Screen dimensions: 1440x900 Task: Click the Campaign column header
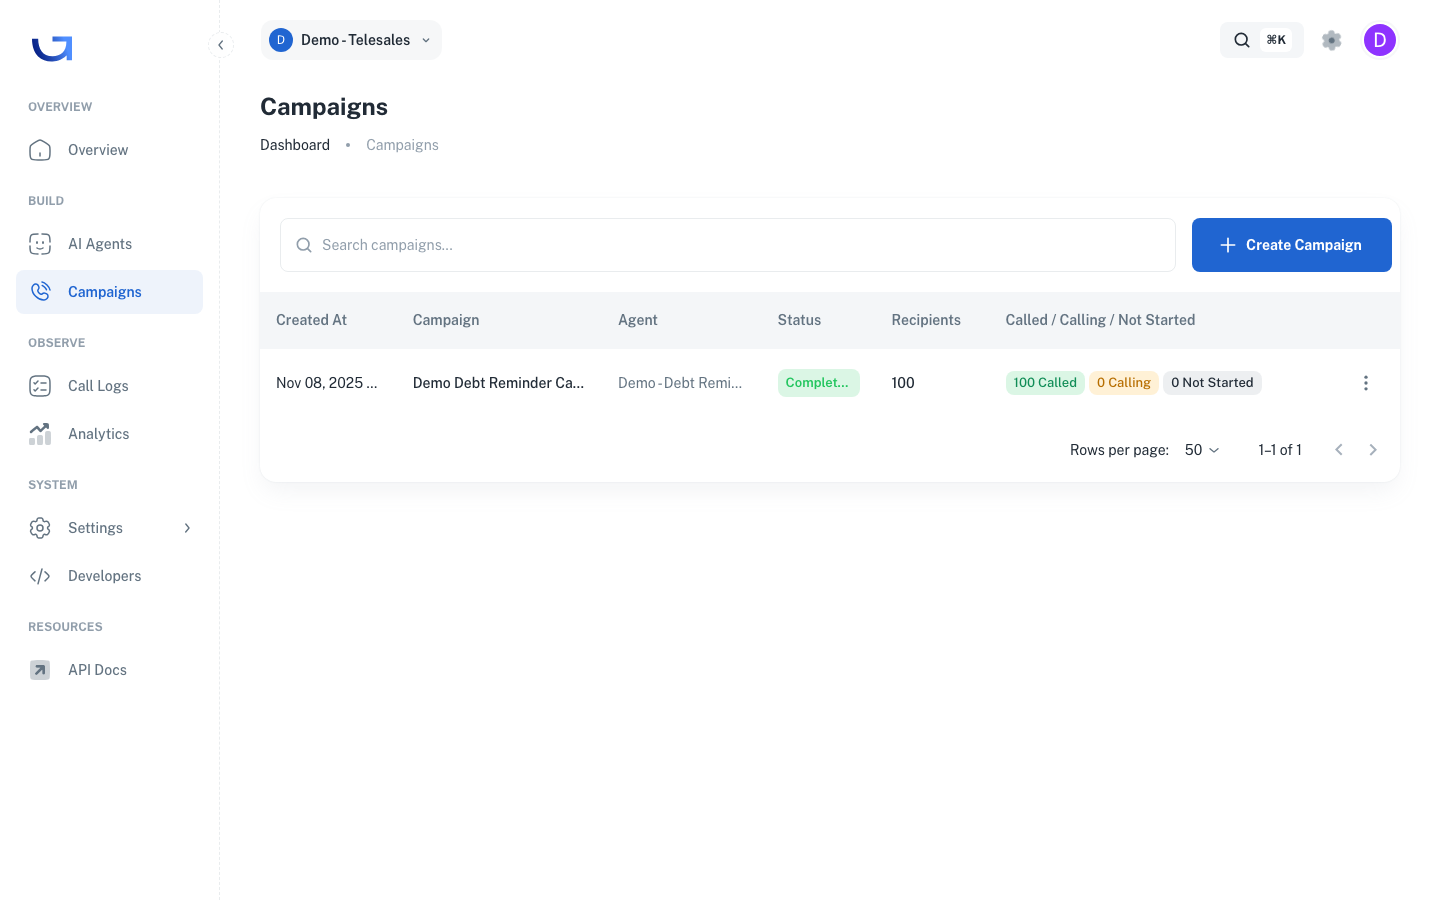click(446, 320)
